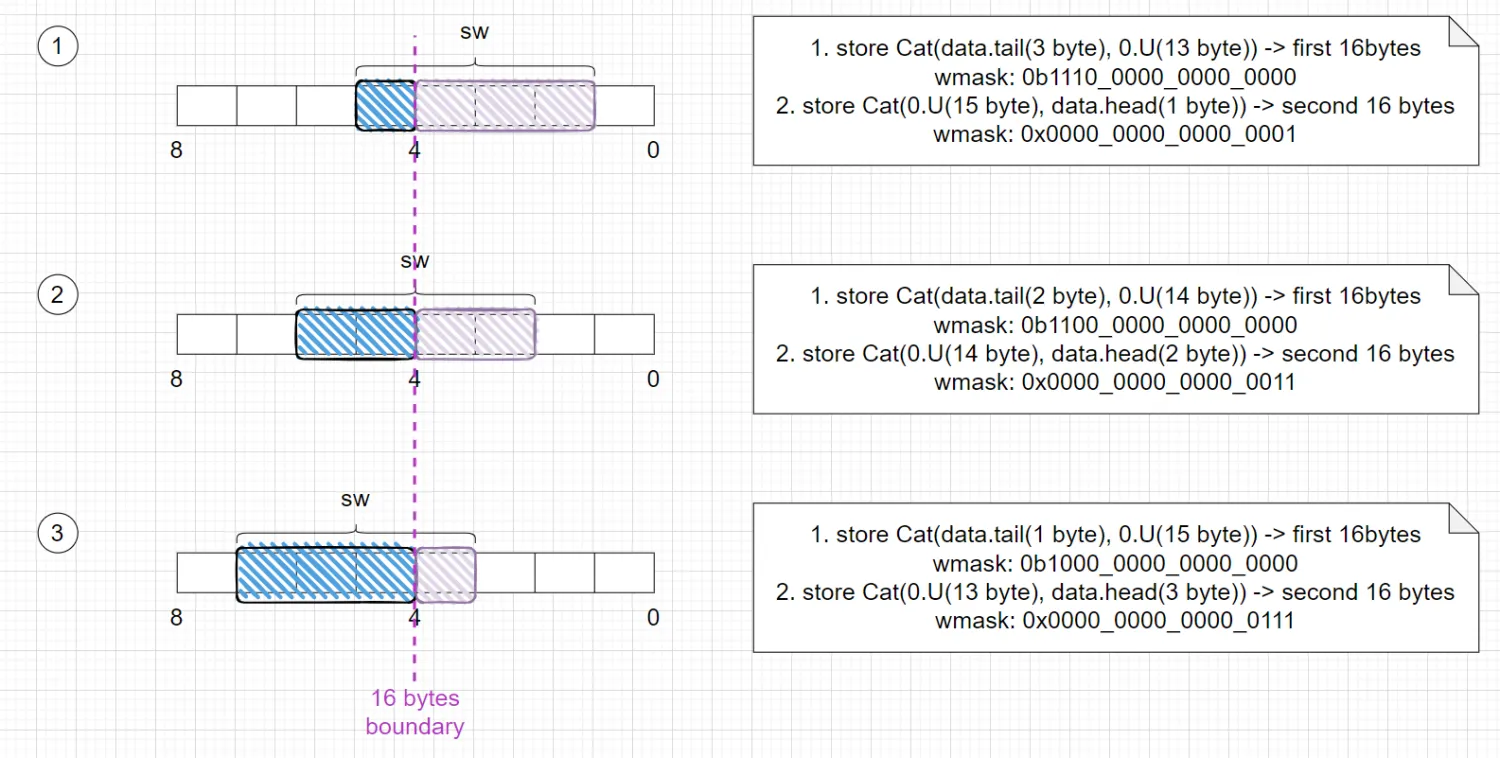Select the dashed purple boundary line
The image size is (1500, 758).
pos(415,355)
